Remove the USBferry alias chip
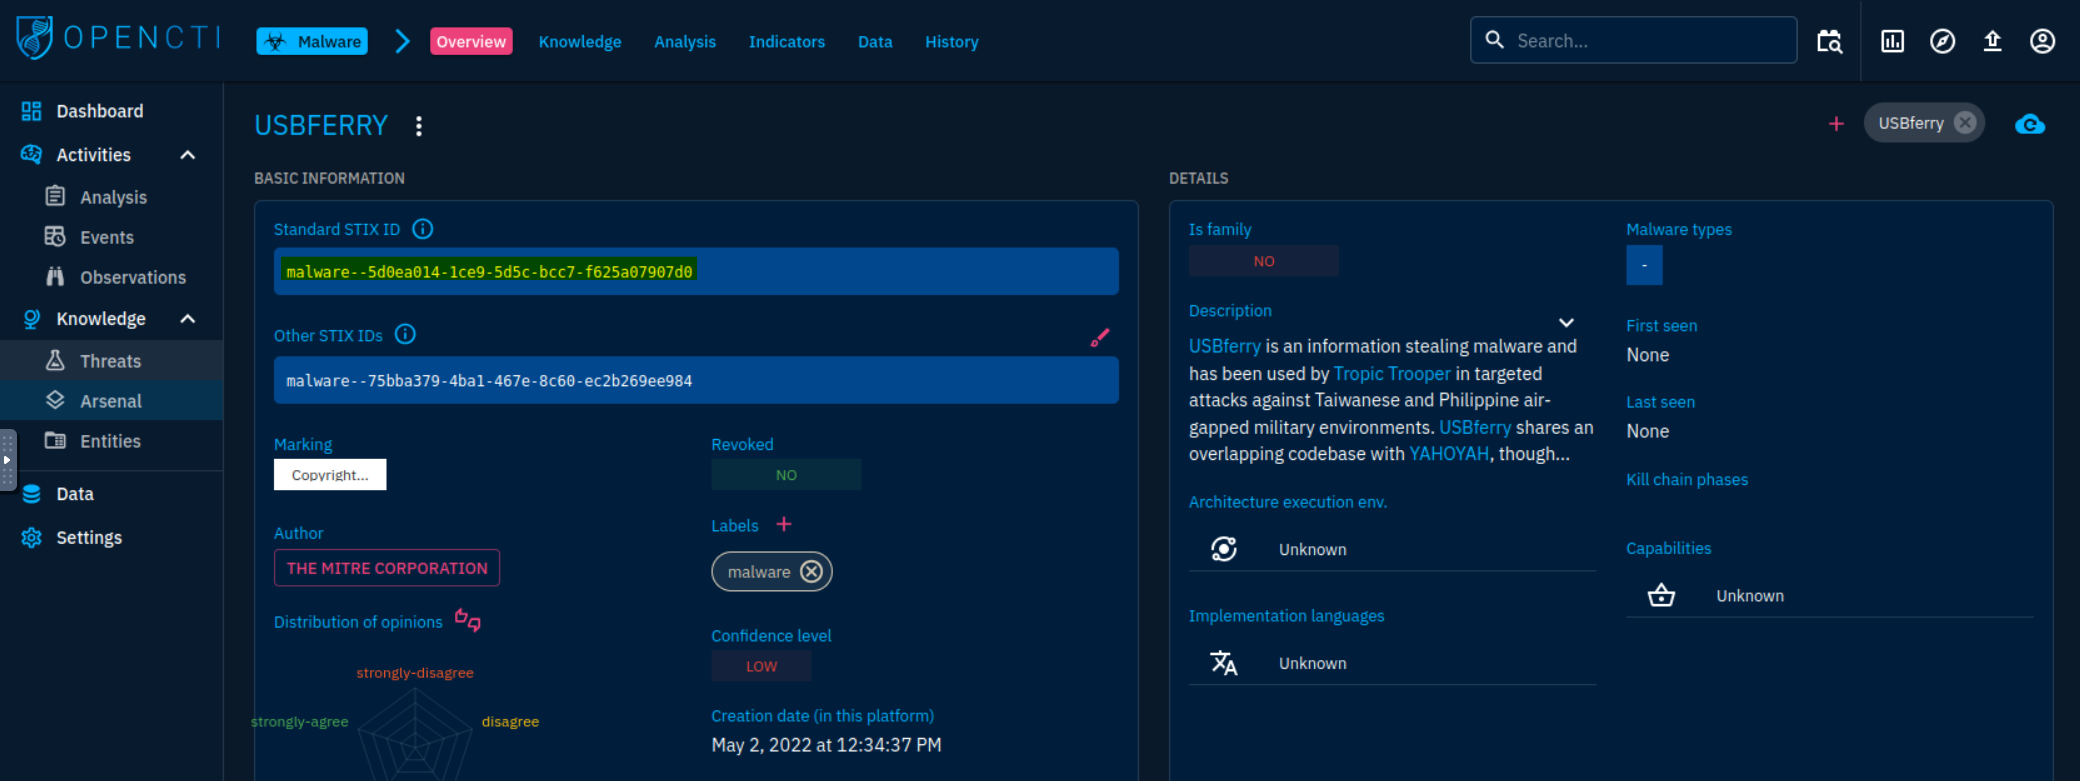Viewport: 2080px width, 781px height. [1965, 123]
